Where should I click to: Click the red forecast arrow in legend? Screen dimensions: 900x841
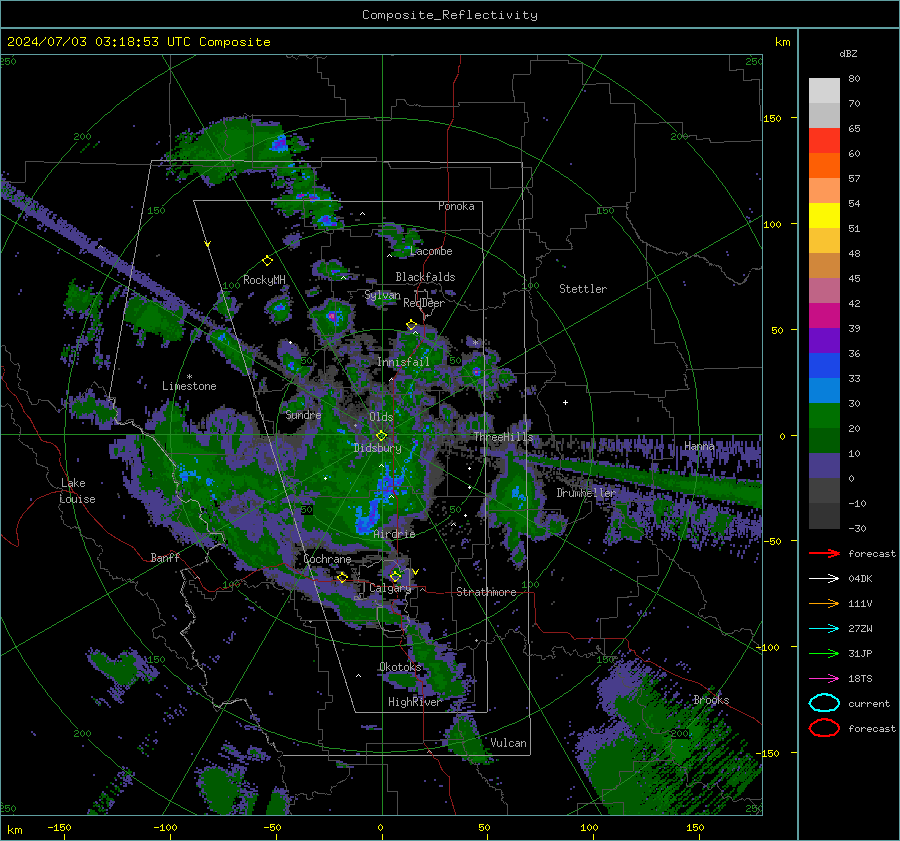pos(824,553)
